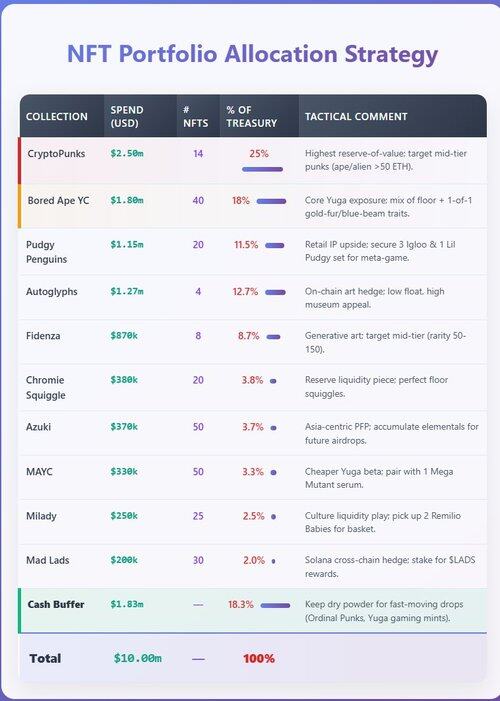Click the % OF TREASURY column header
The height and width of the screenshot is (701, 500).
(x=251, y=116)
